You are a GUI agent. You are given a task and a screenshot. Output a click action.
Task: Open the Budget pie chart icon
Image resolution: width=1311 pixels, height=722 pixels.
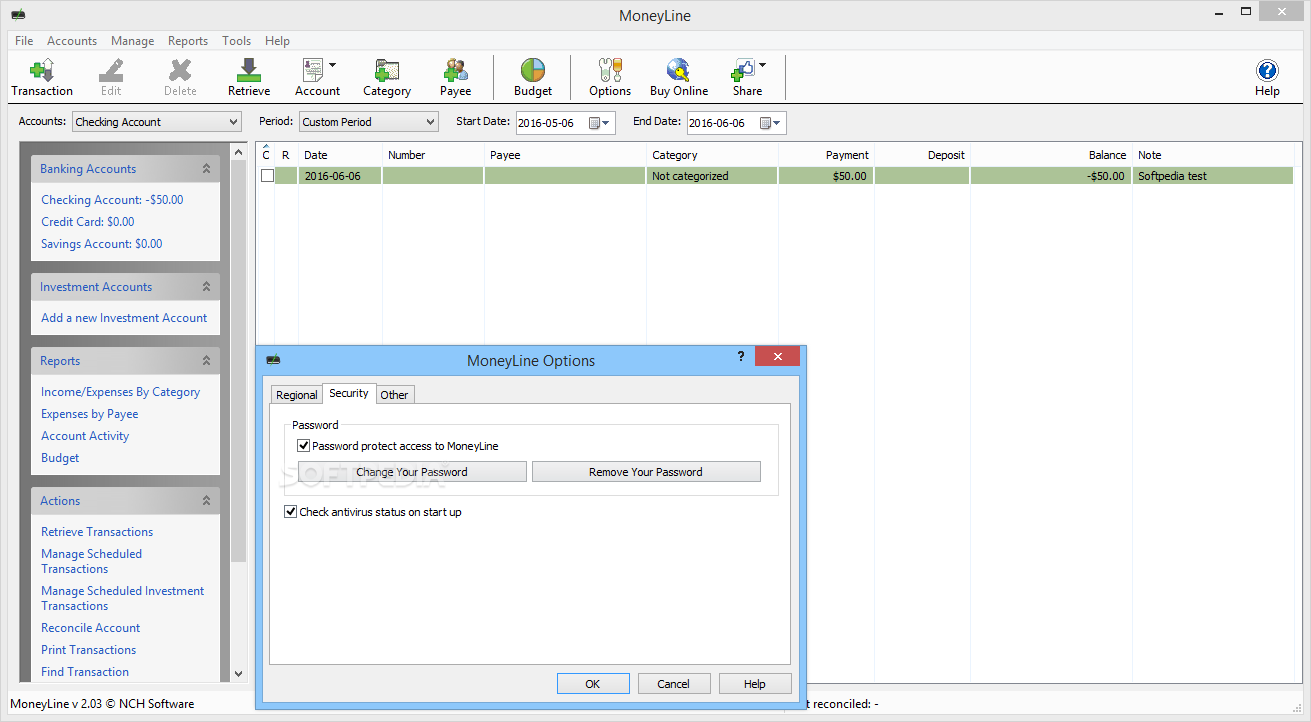tap(533, 71)
